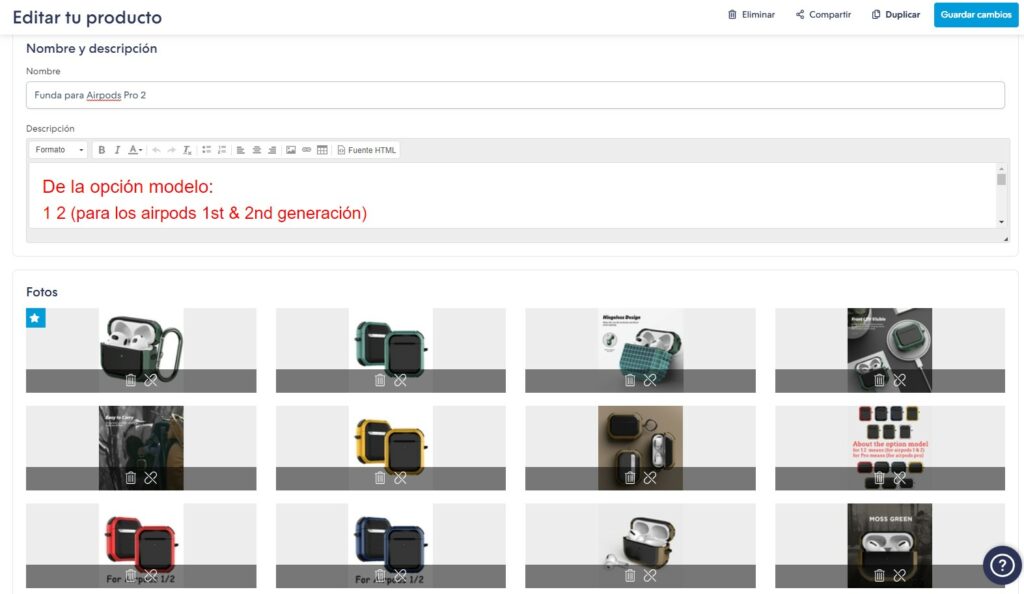Insert a table into the description
1024x594 pixels.
pyautogui.click(x=320, y=149)
